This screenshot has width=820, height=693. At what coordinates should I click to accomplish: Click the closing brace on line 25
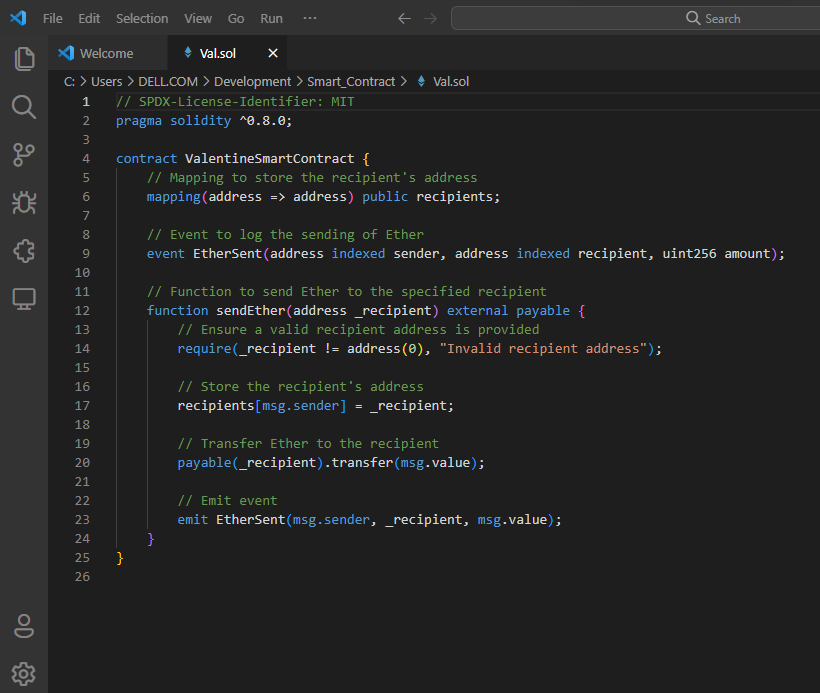120,558
